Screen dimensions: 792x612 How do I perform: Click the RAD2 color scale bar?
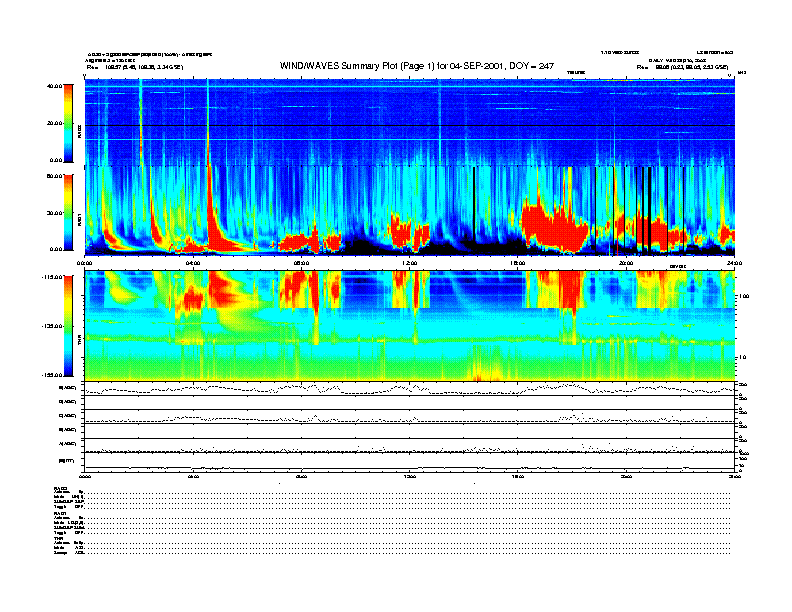tap(68, 122)
